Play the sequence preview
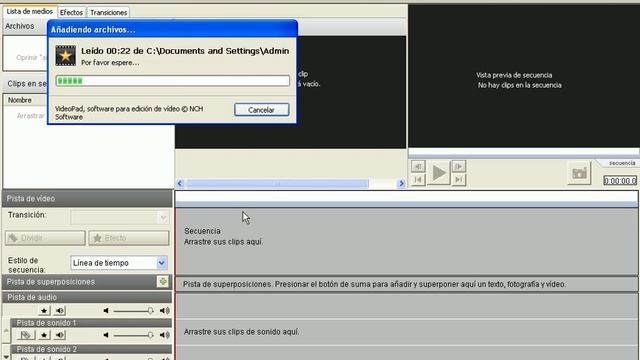Screen dimensions: 640x360 click(439, 173)
